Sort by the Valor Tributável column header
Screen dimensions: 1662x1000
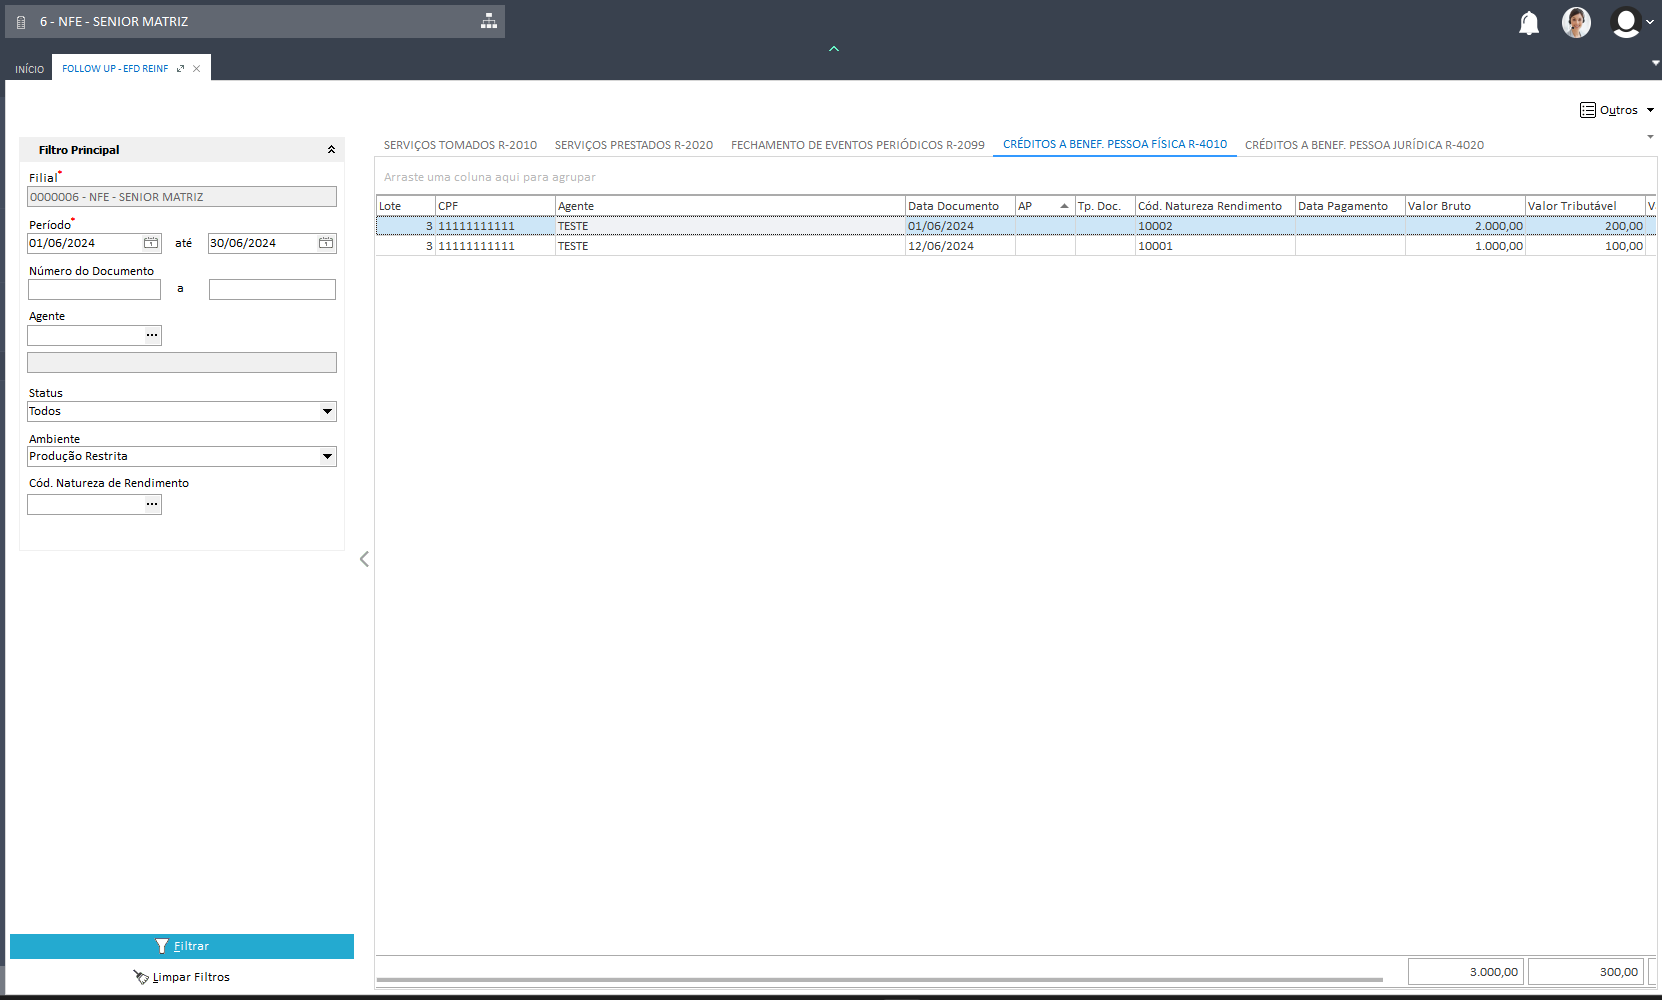tap(1585, 206)
